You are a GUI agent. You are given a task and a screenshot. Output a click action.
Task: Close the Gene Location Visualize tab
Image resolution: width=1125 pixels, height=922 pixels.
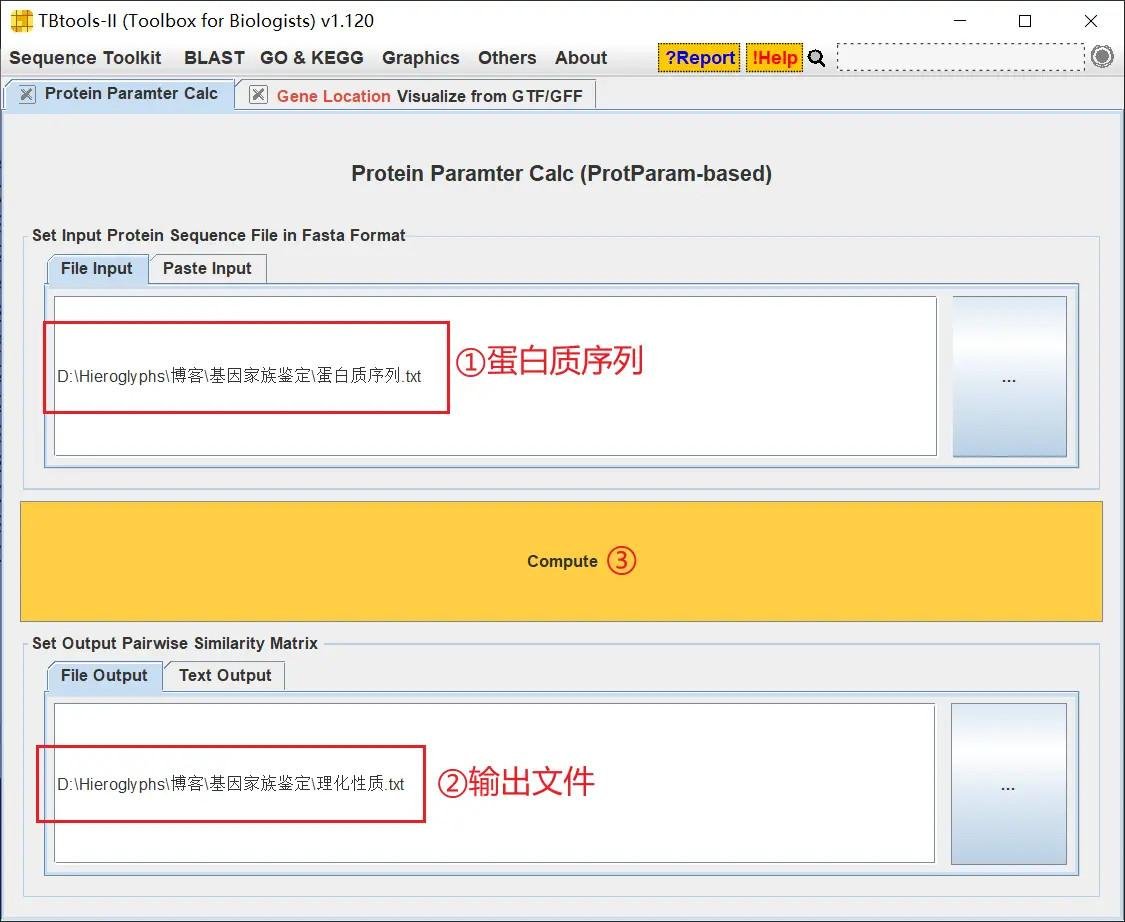pos(258,95)
